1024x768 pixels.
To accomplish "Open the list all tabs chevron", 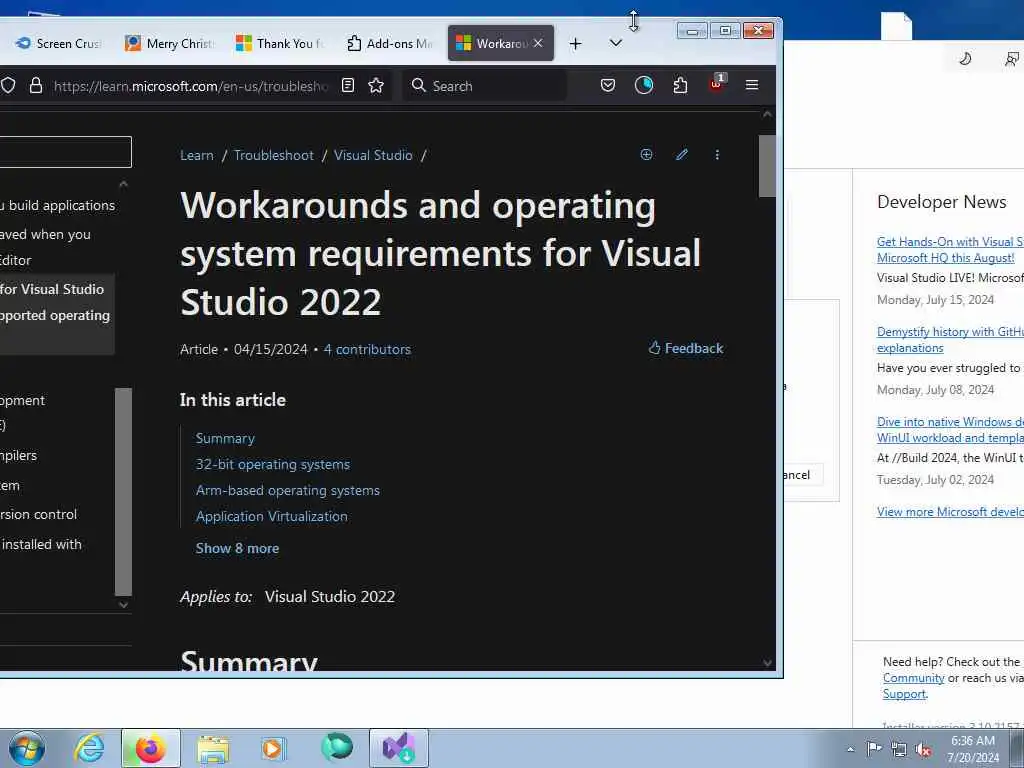I will tap(615, 43).
